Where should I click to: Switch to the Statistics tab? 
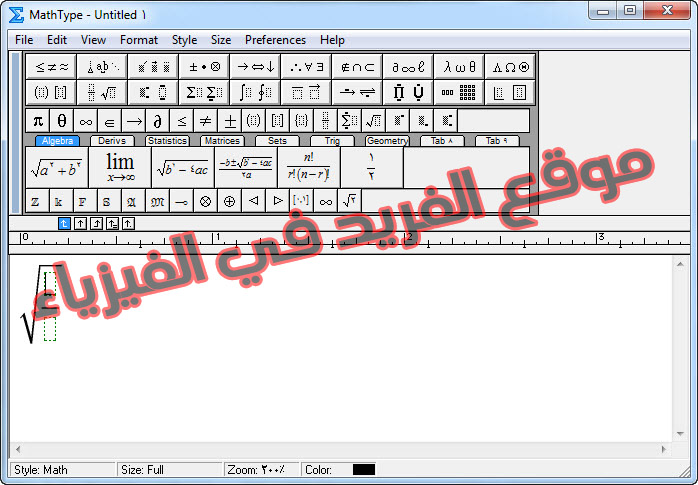click(167, 141)
